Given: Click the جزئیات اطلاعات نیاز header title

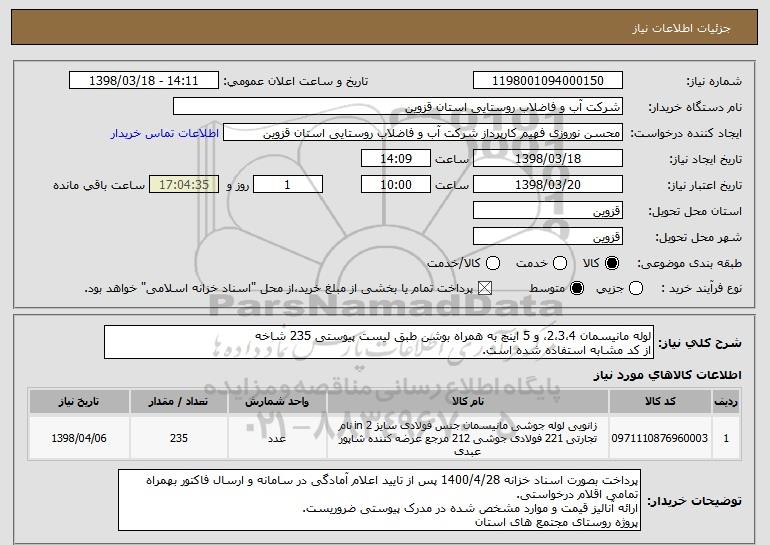Looking at the screenshot, I should point(681,28).
